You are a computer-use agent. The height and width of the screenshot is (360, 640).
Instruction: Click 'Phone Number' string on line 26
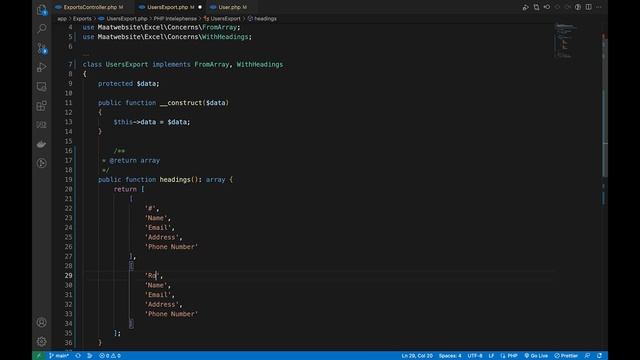pyautogui.click(x=171, y=247)
